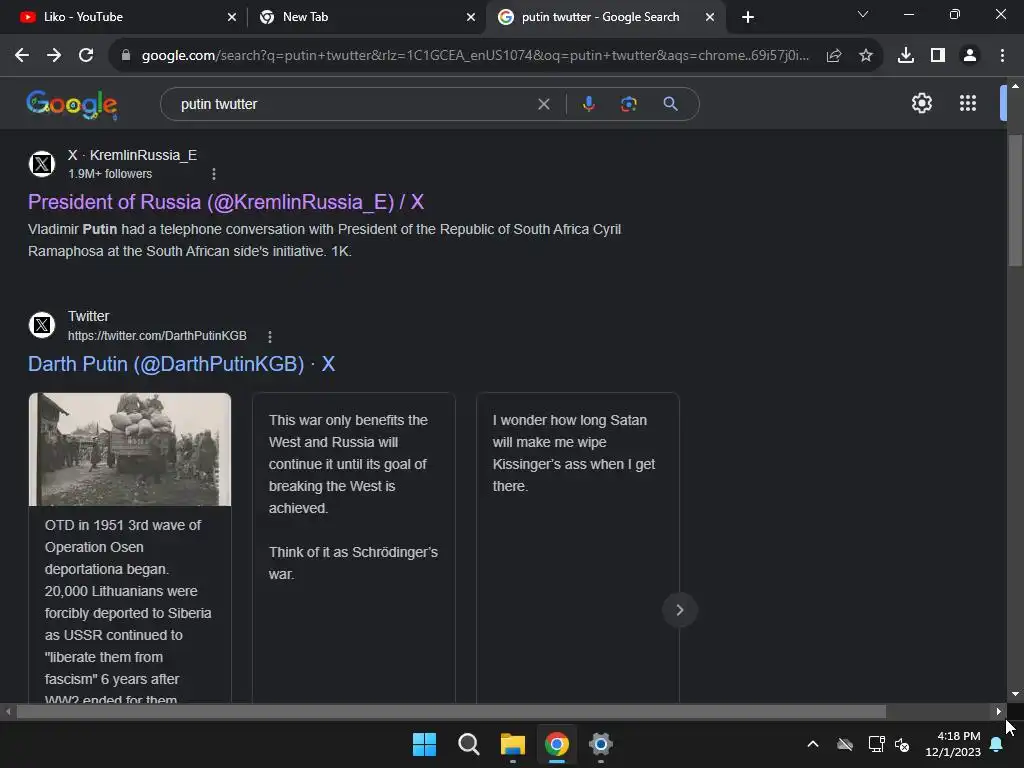Screen dimensions: 1024x768
Task: Click scroll-down arrow on vertical scrollbar
Action: point(1015,694)
